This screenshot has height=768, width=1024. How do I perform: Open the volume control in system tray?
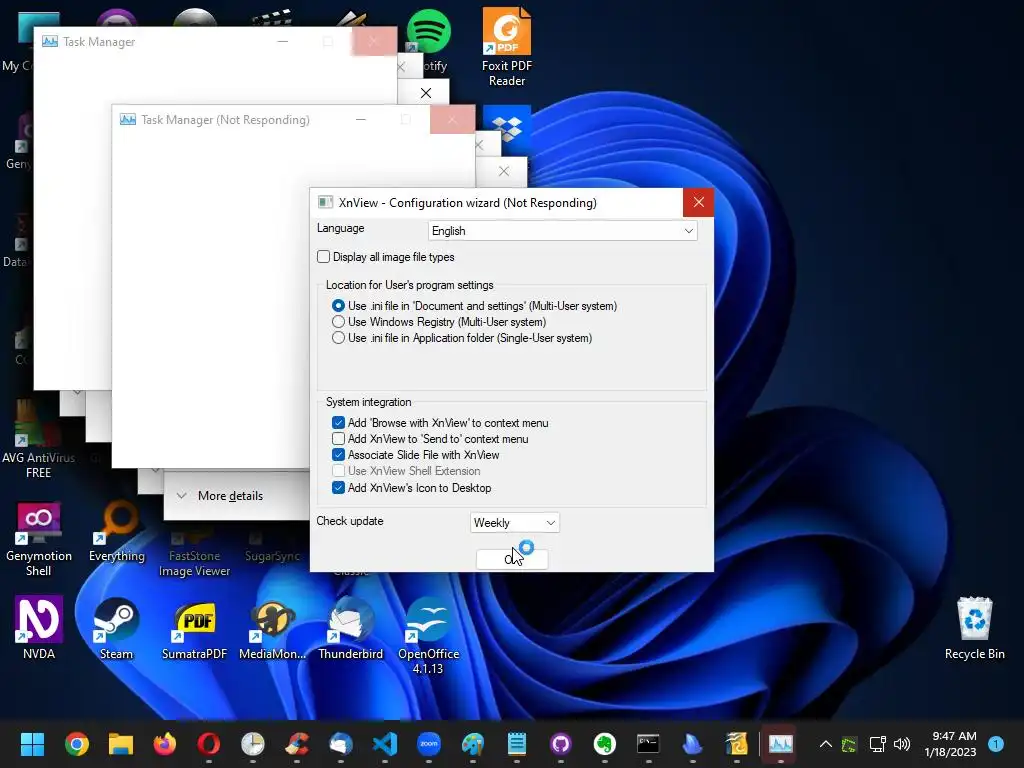click(x=902, y=744)
